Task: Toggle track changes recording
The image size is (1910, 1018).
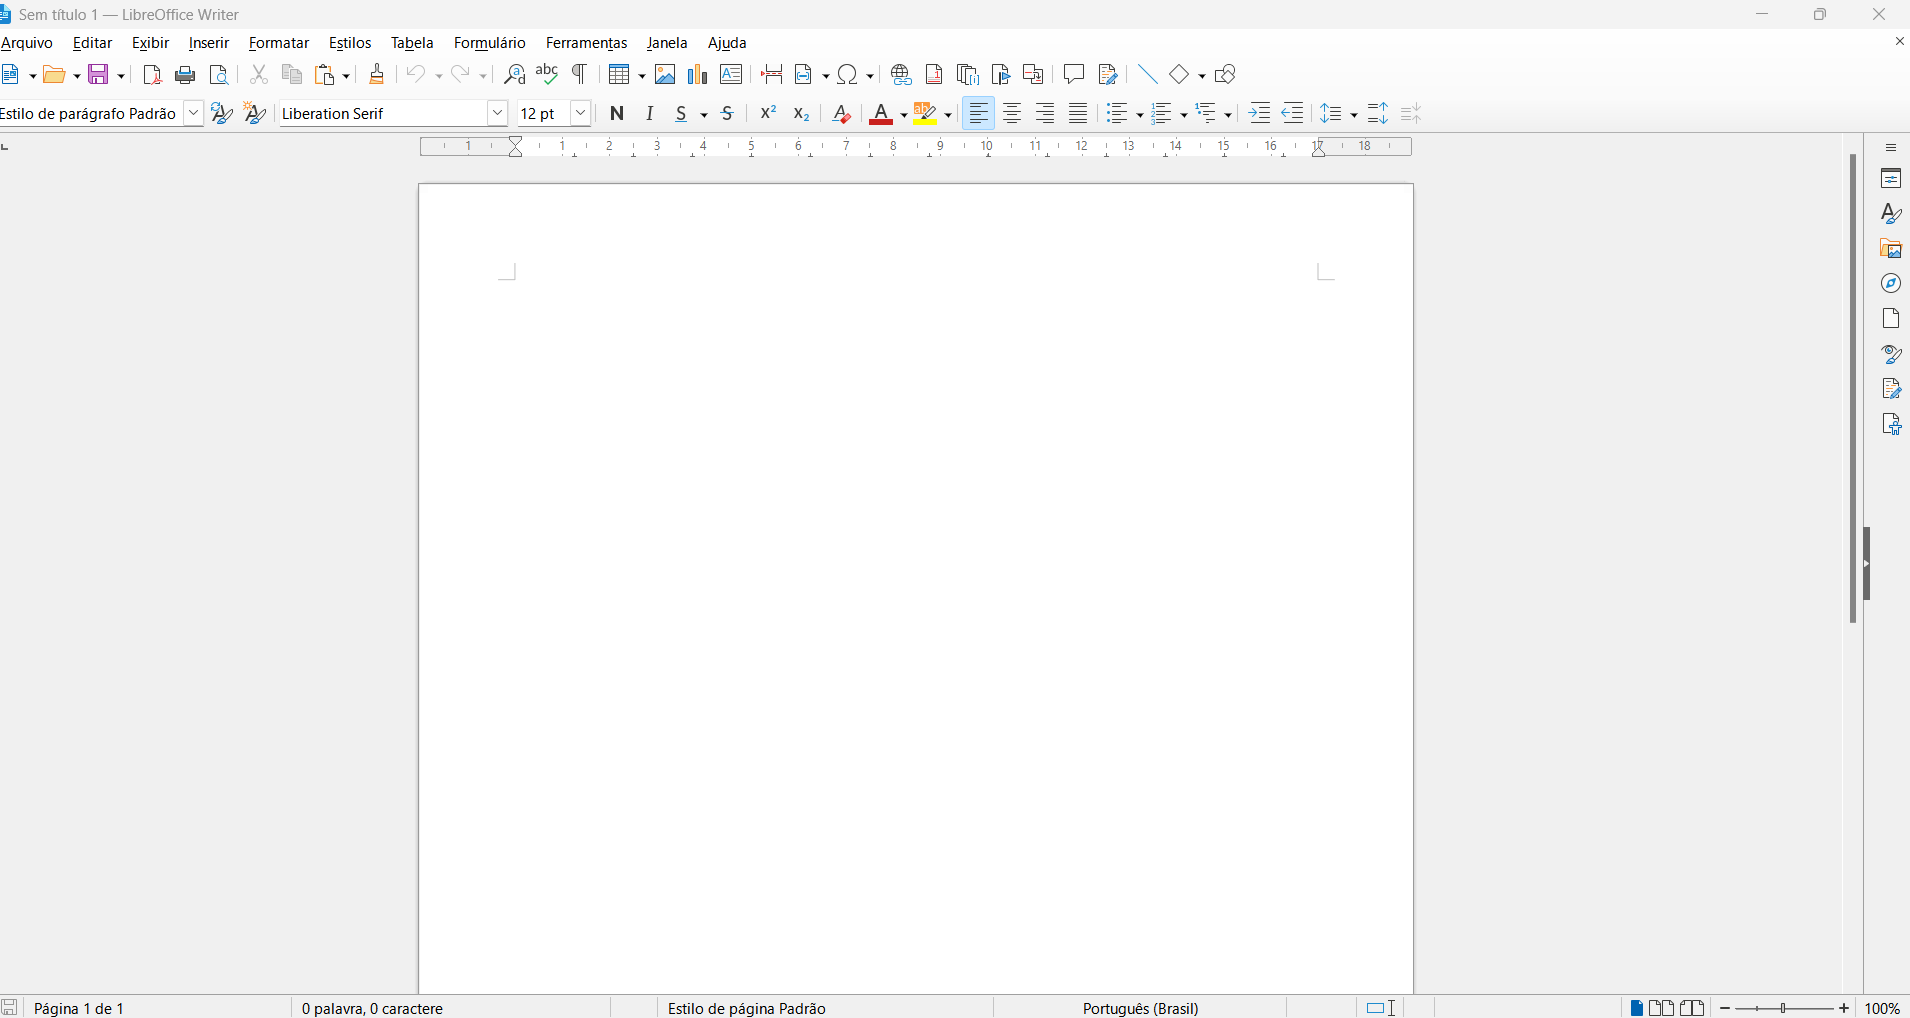Action: 1107,75
